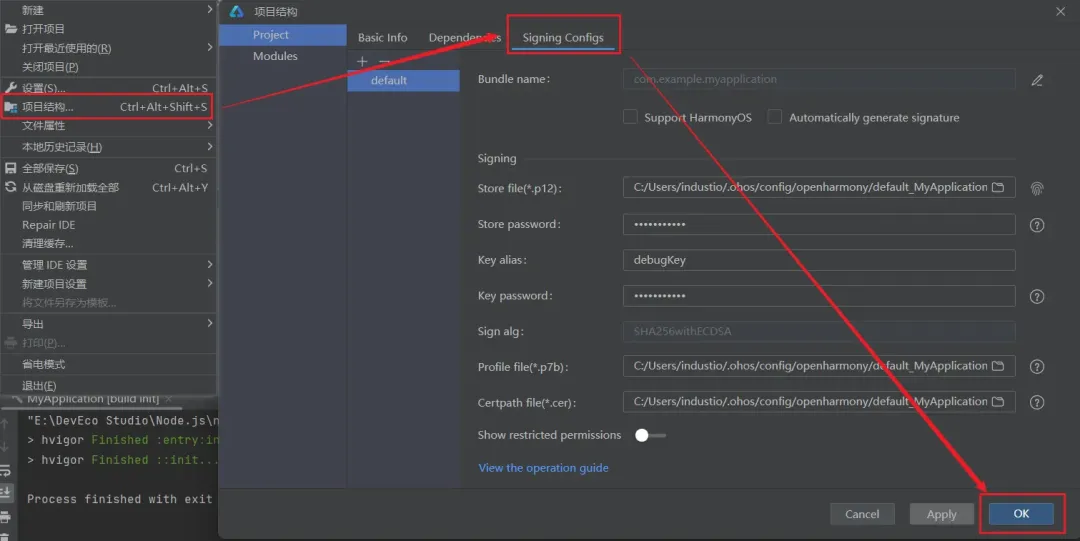Expand the 新建项目设置 submenu
Viewport: 1080px width, 541px height.
point(210,283)
